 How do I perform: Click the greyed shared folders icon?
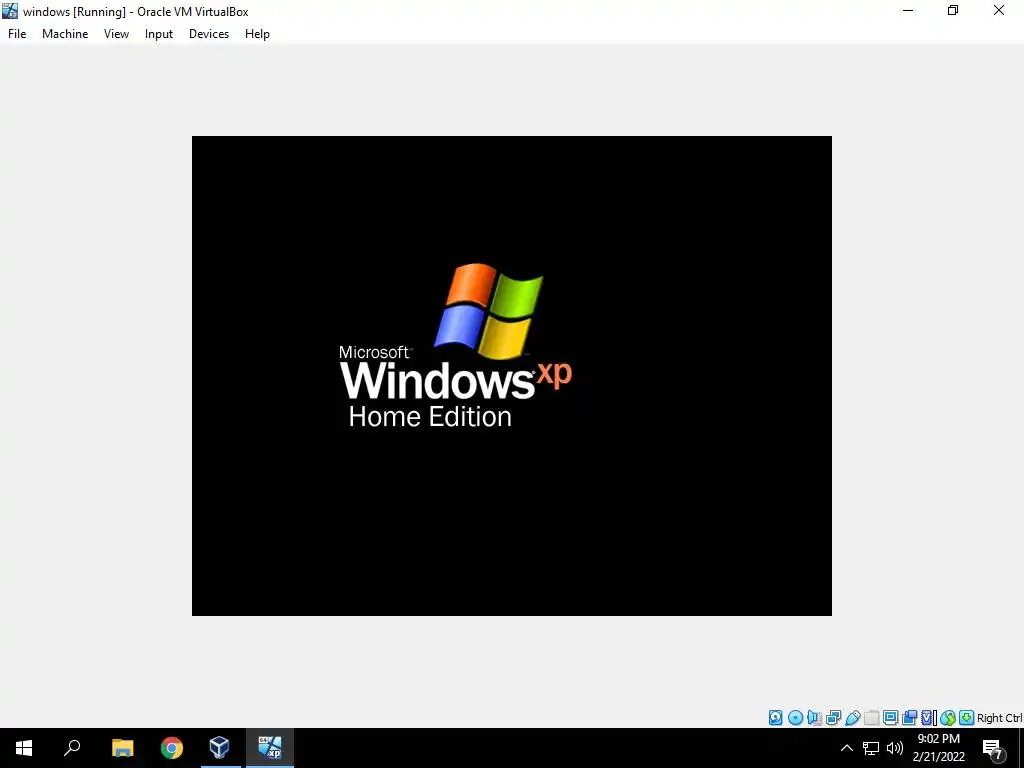point(871,718)
